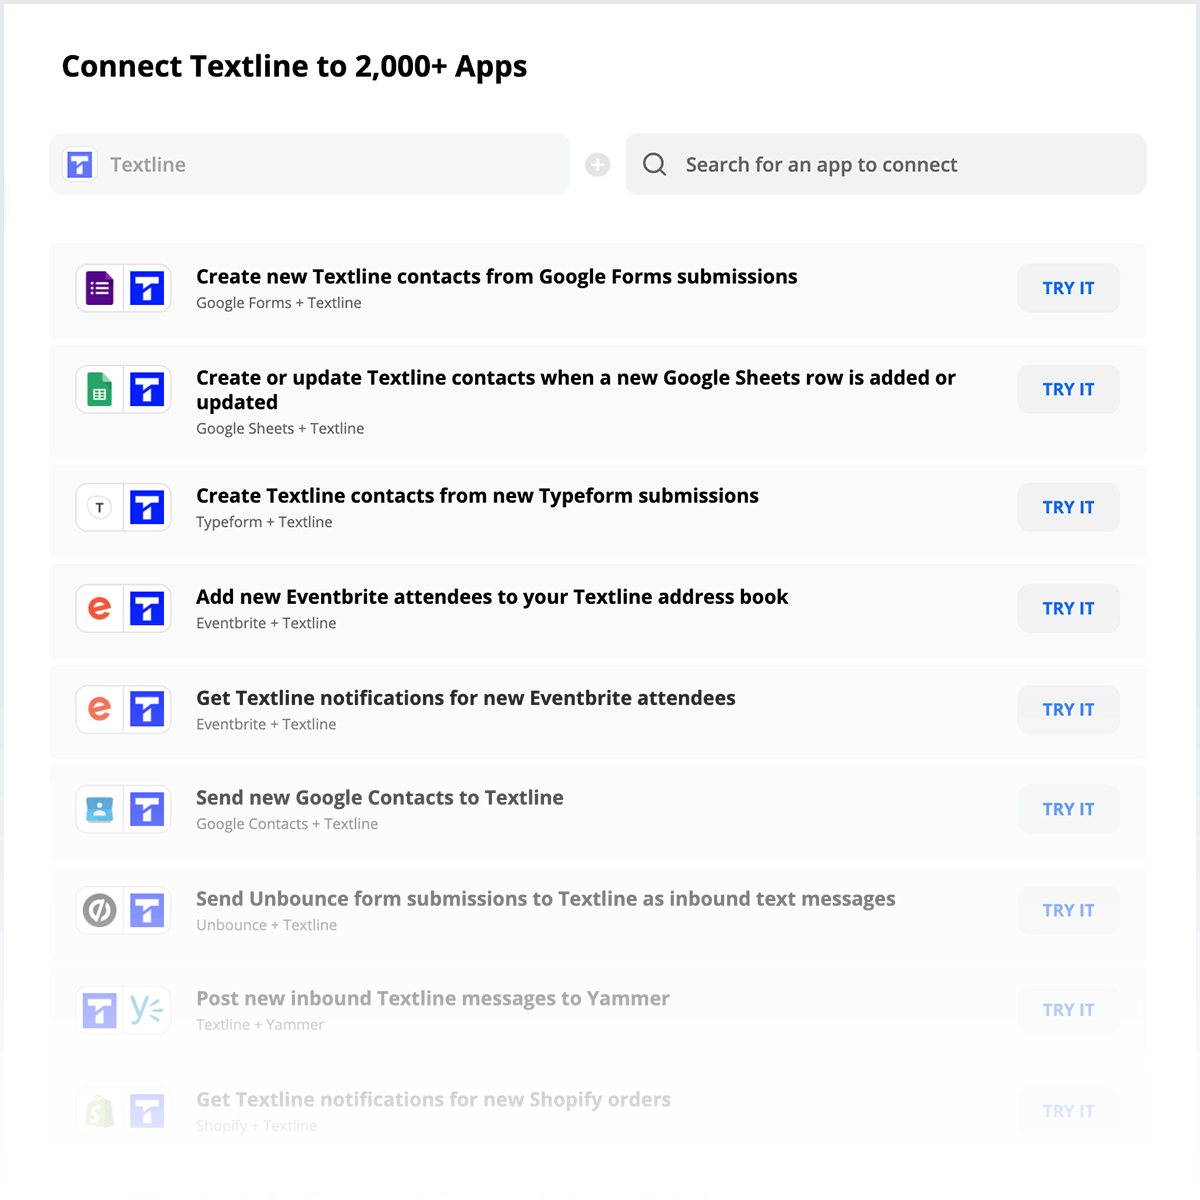This screenshot has width=1200, height=1200.
Task: Click the Google Forms icon
Action: (x=98, y=288)
